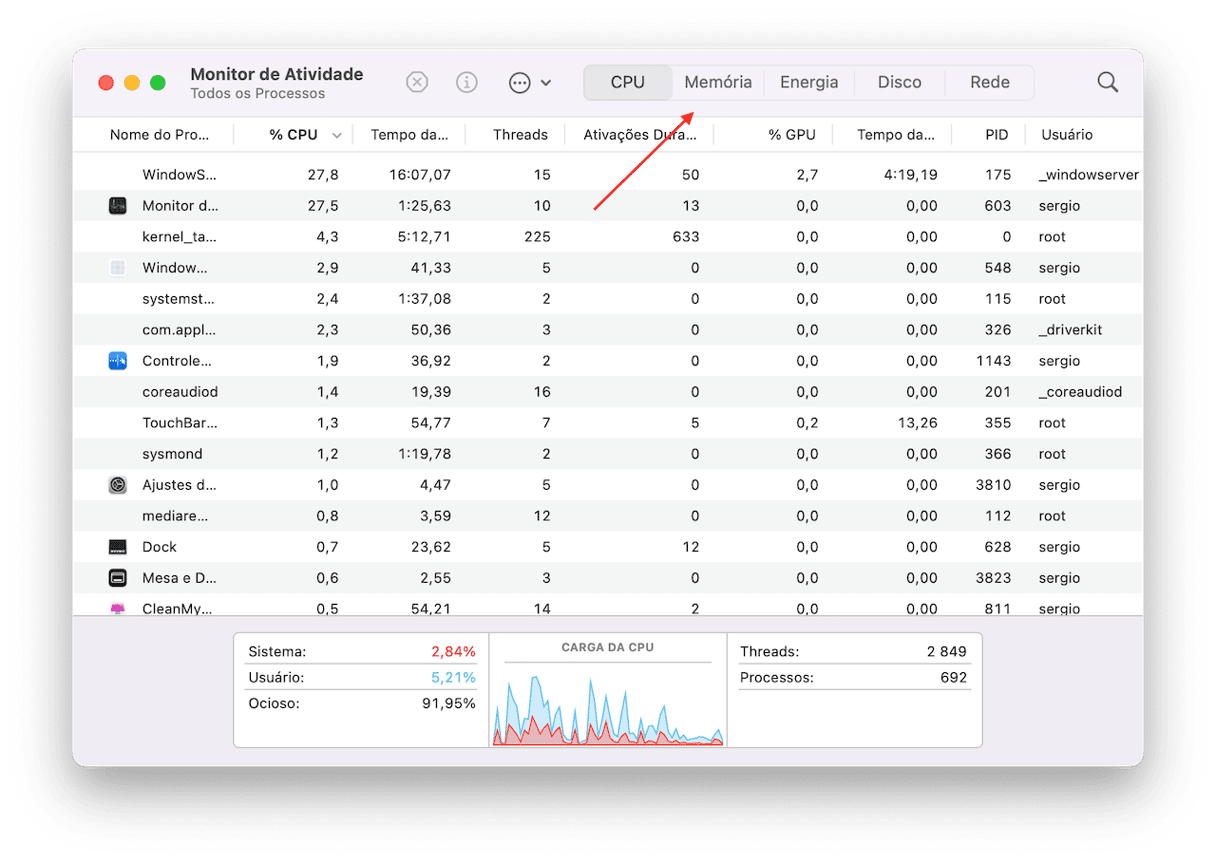Sort by the Usuário column header

click(1067, 135)
